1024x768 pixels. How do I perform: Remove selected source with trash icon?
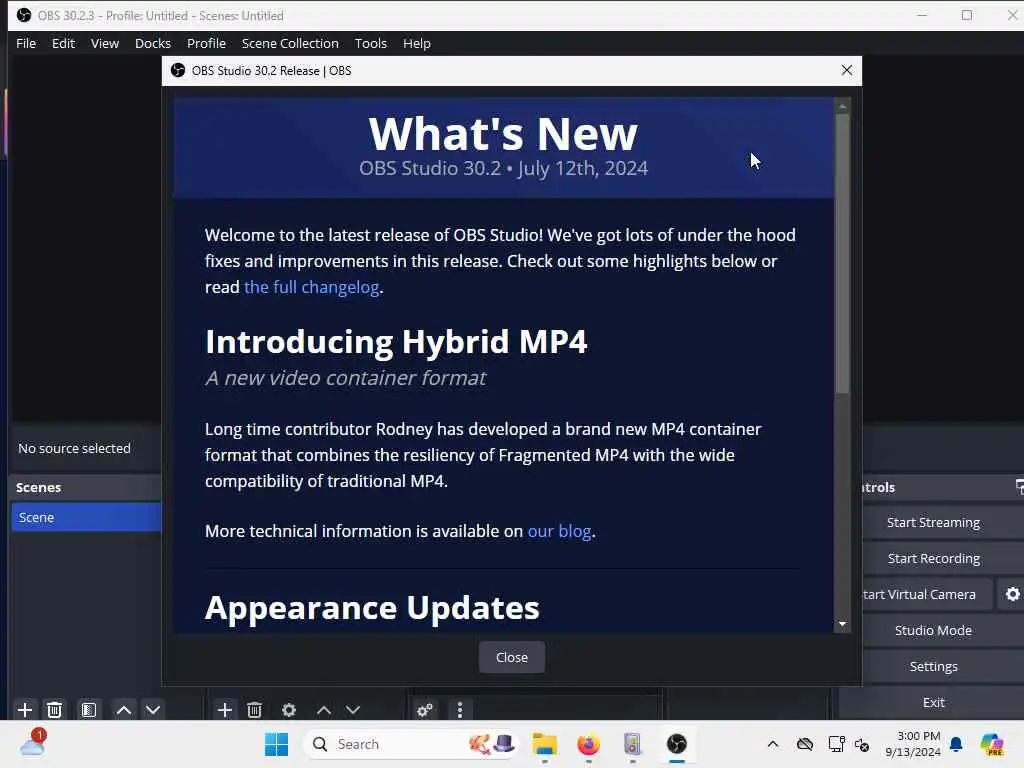click(x=255, y=709)
